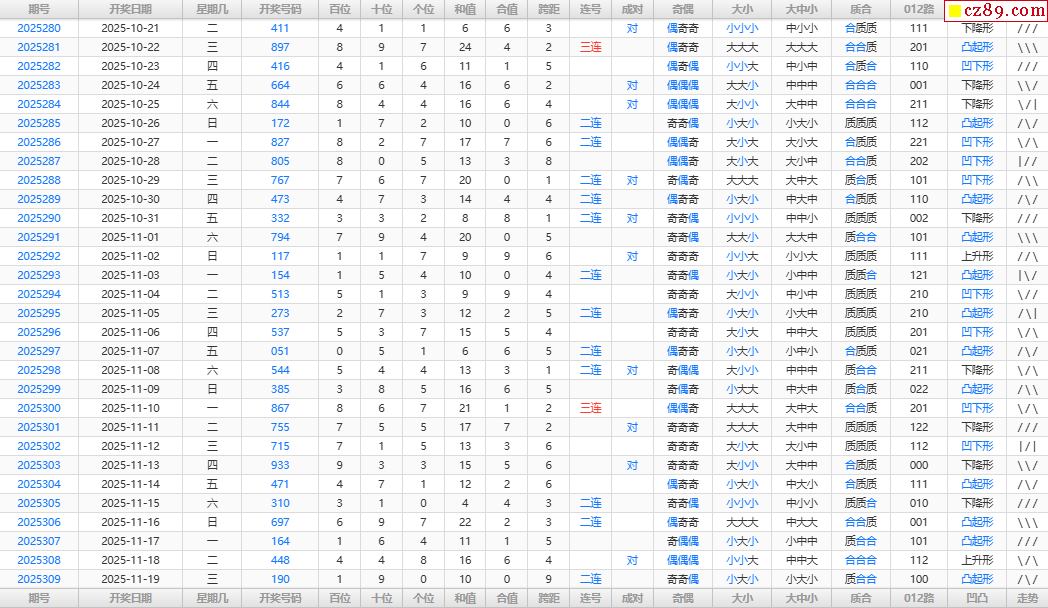Select winning number 897 link

280,47
